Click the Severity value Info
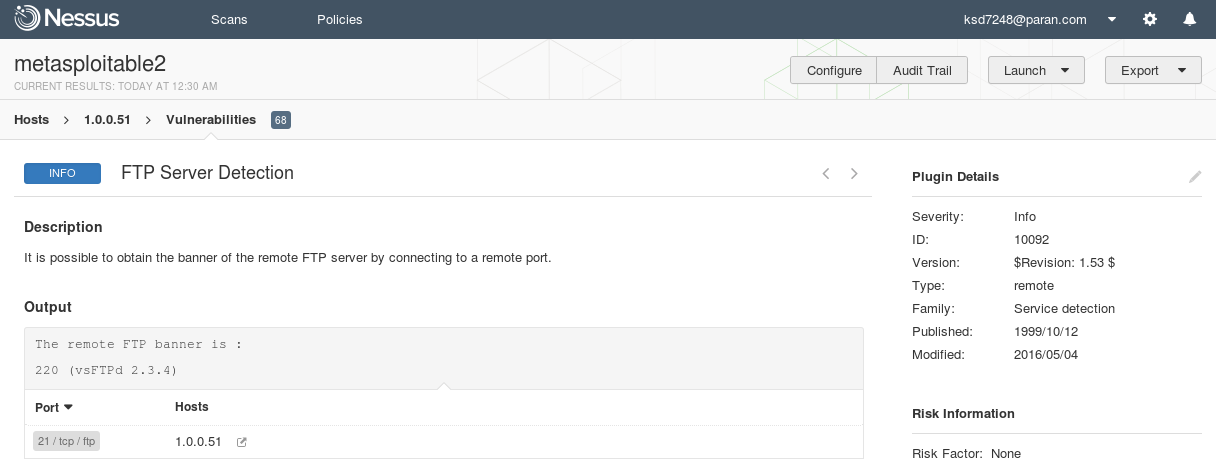The width and height of the screenshot is (1216, 474). (1025, 216)
